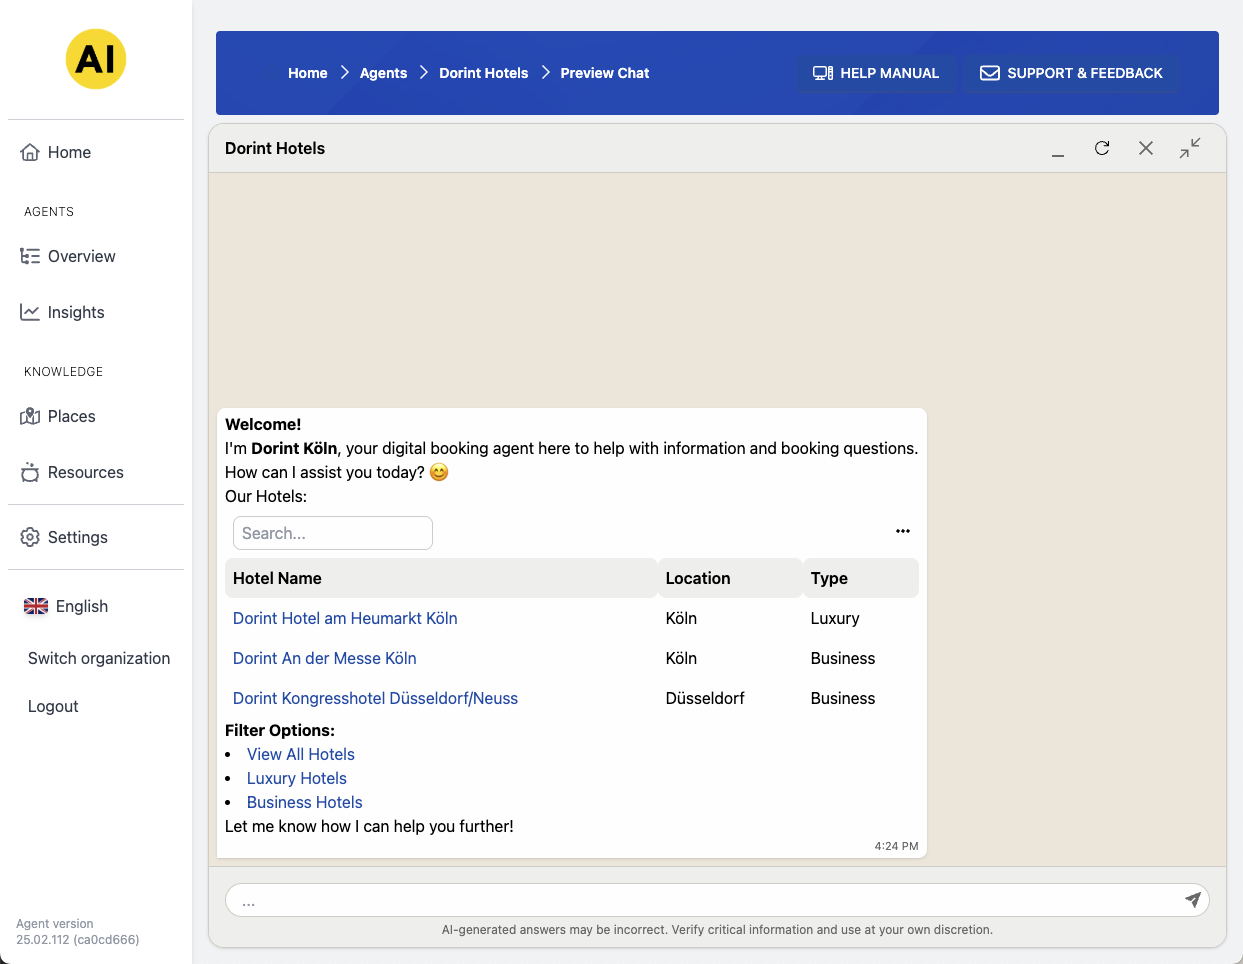Click the 4:24 PM message timestamp

[896, 846]
